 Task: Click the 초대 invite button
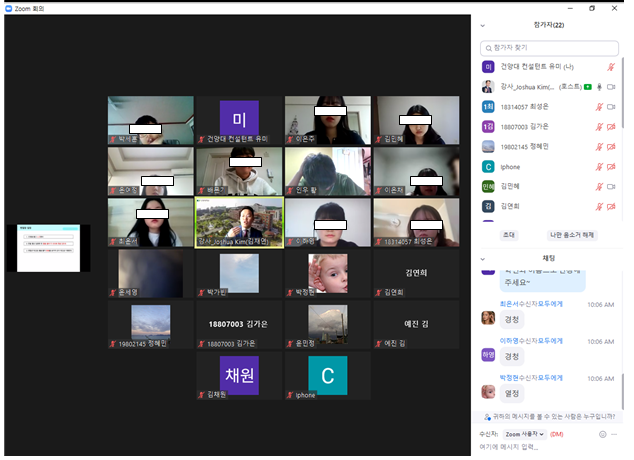[508, 234]
